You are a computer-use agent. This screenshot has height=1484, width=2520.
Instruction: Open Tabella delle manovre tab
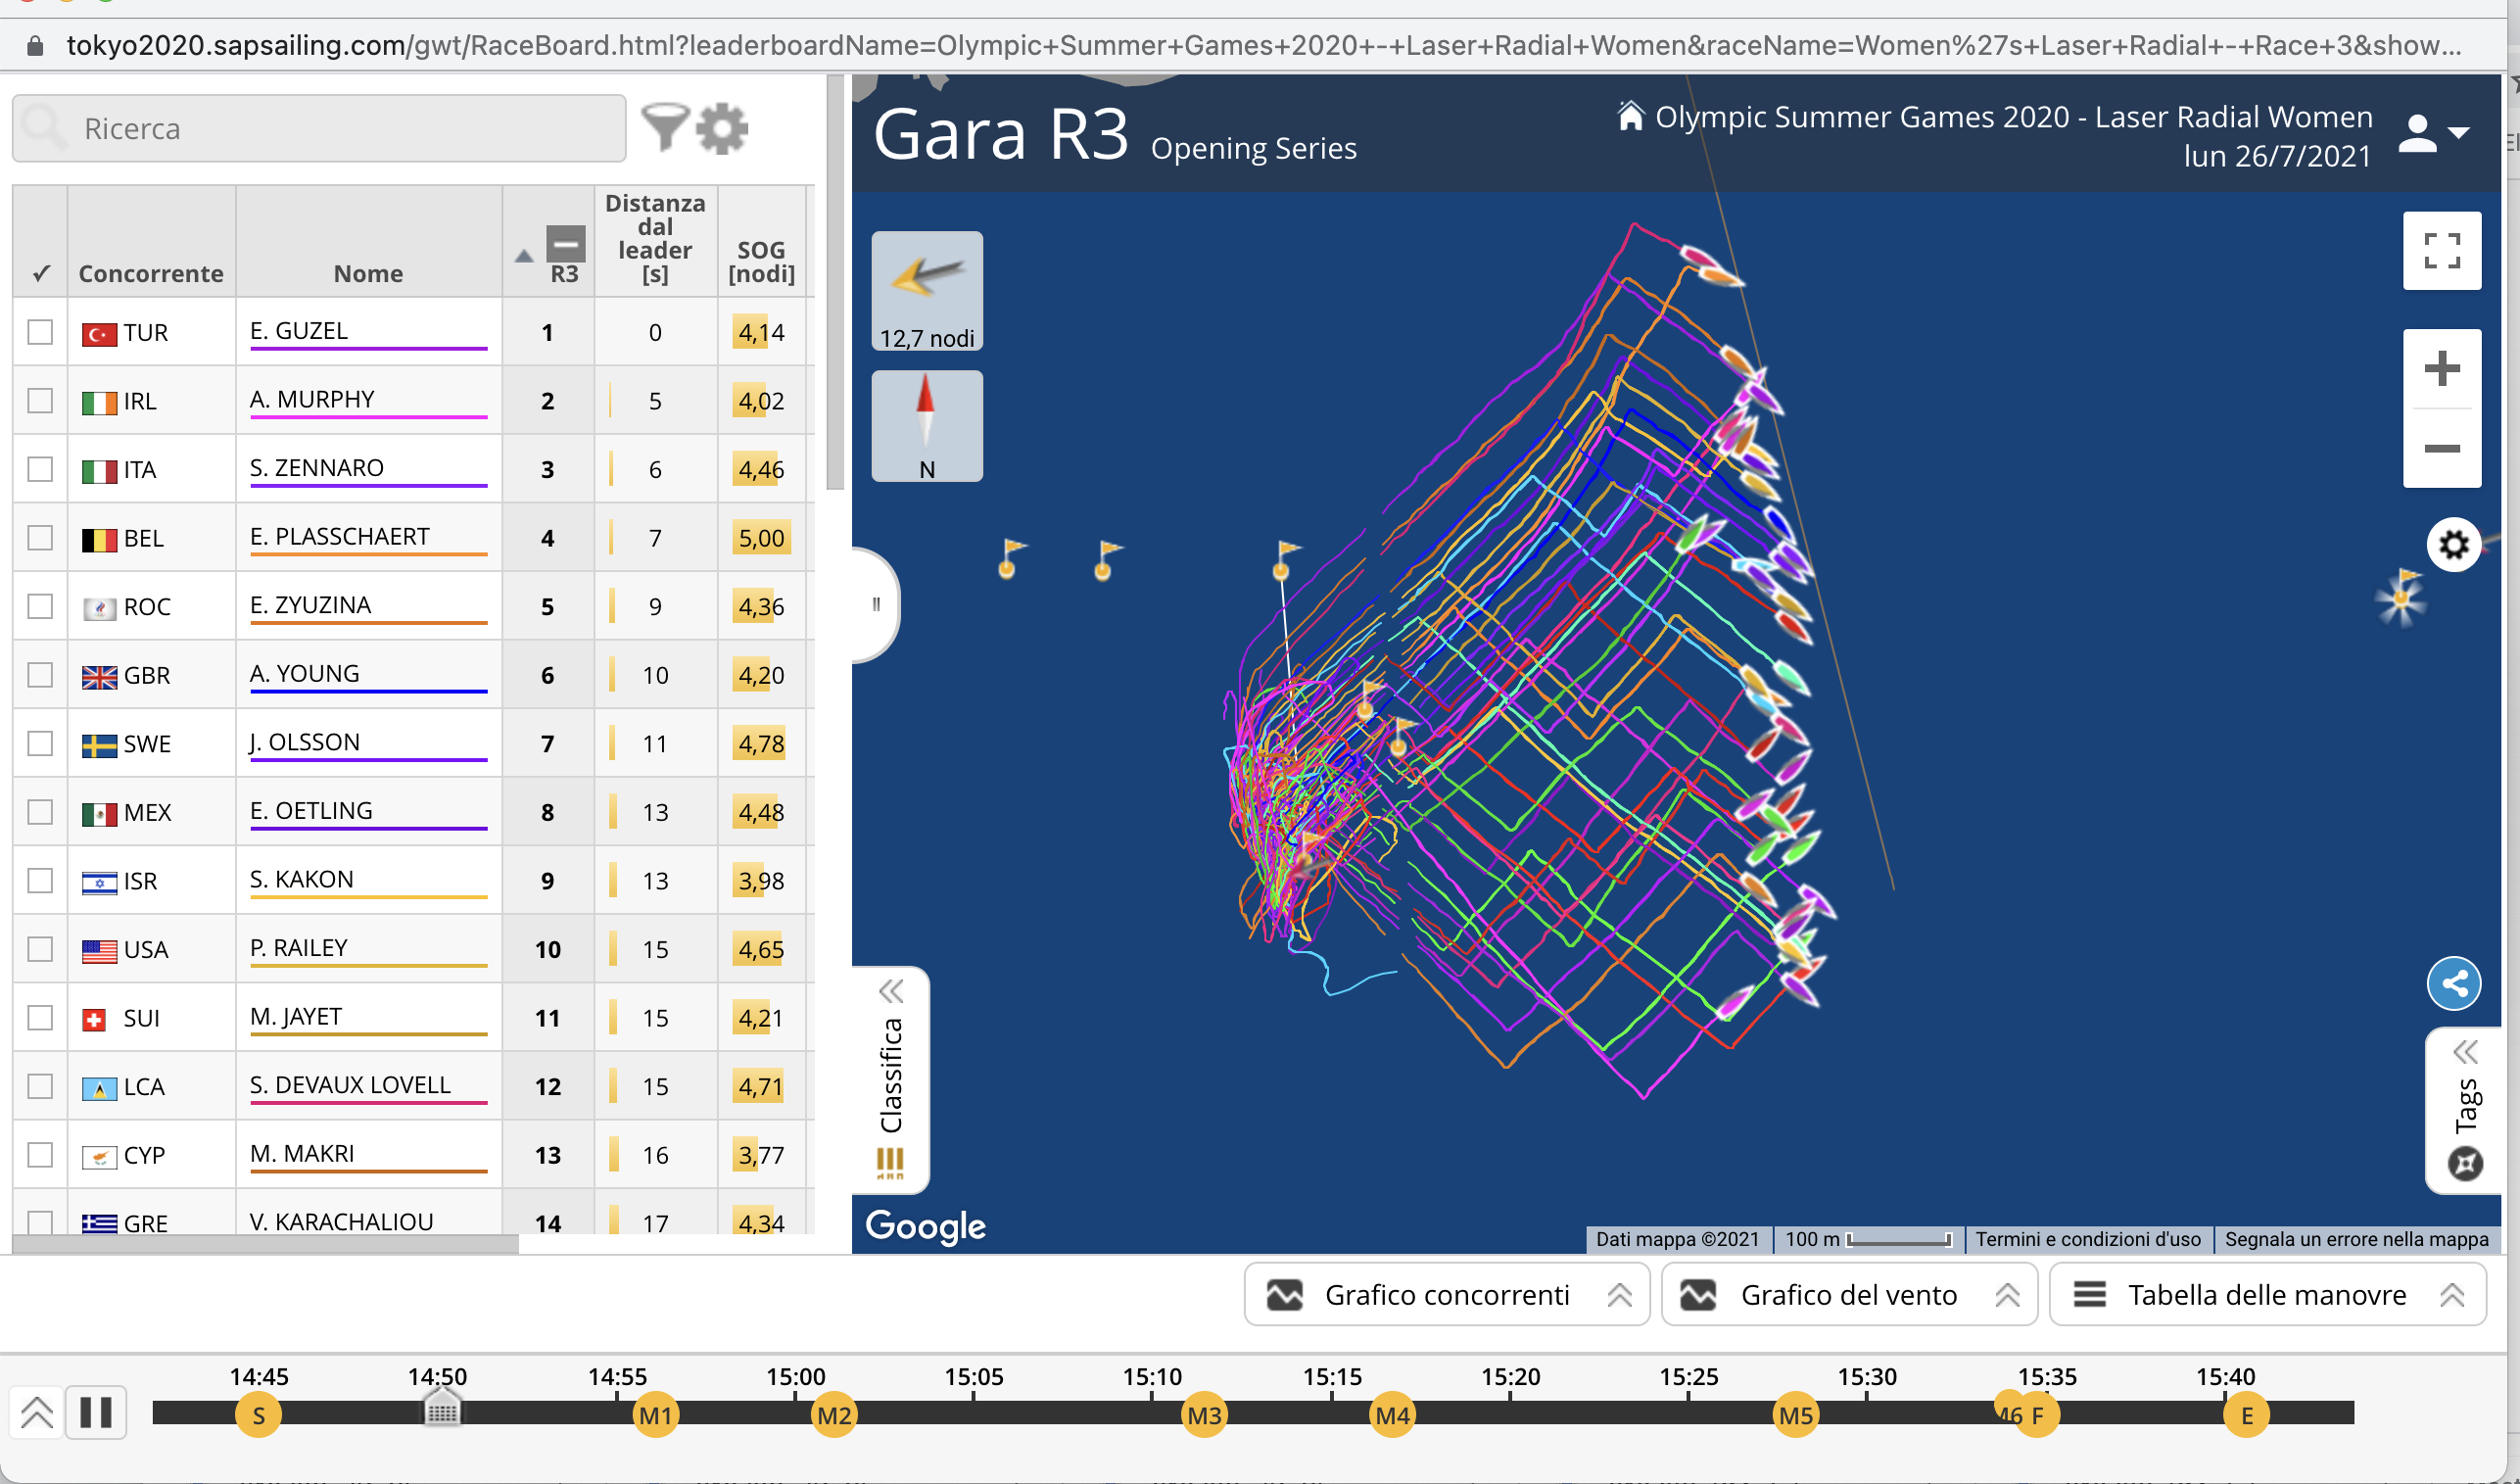(x=2267, y=1295)
